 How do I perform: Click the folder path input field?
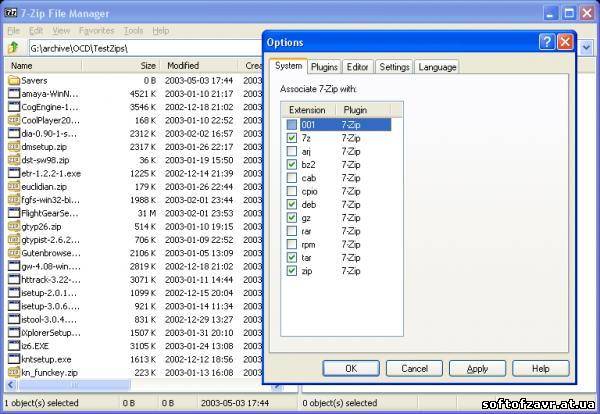[145, 48]
